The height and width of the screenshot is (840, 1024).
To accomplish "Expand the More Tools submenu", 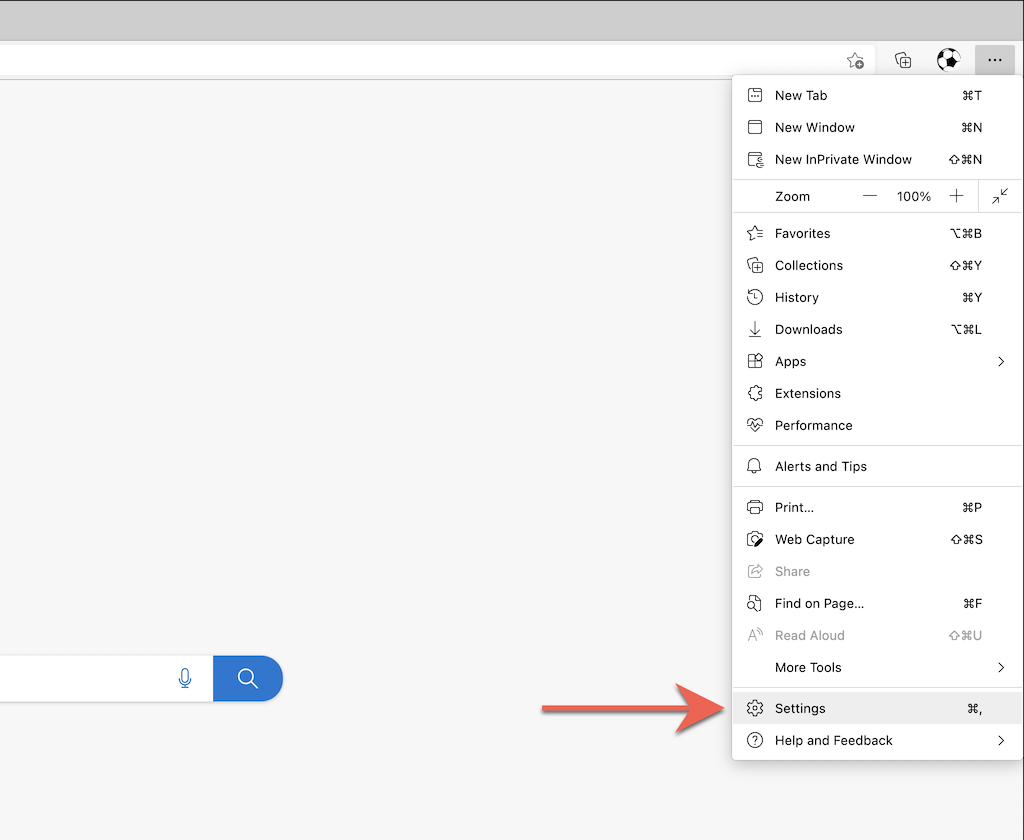I will point(1000,667).
